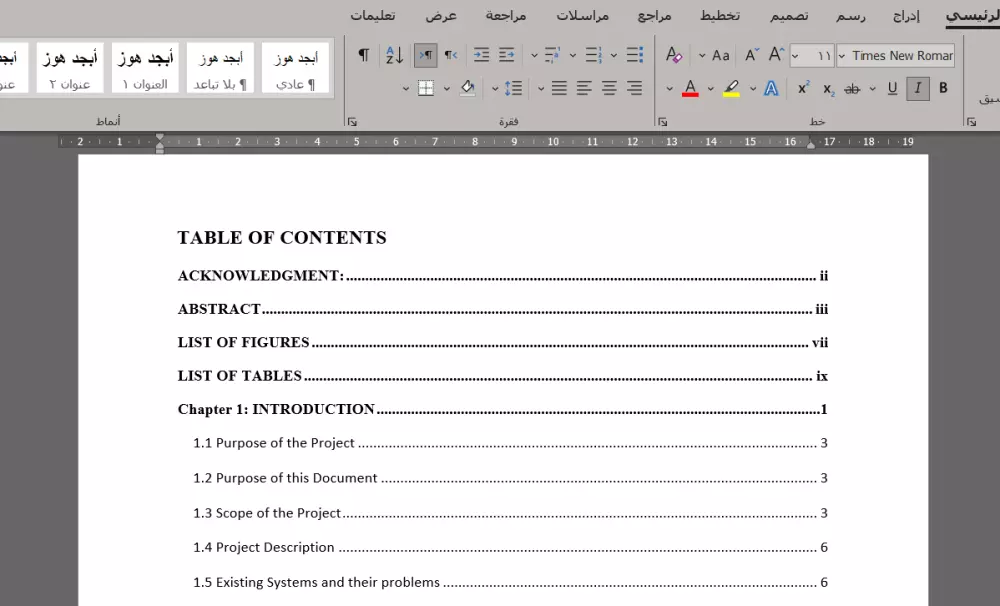Screen dimensions: 1000x606
Task: Toggle subscript formatting
Action: [x=828, y=89]
